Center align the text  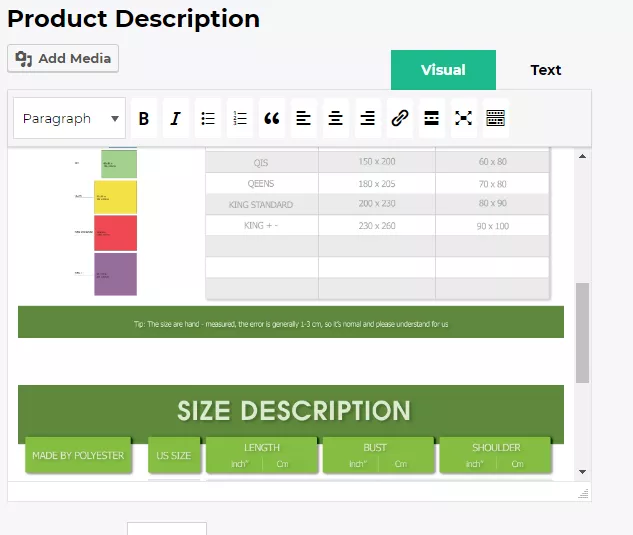[336, 118]
